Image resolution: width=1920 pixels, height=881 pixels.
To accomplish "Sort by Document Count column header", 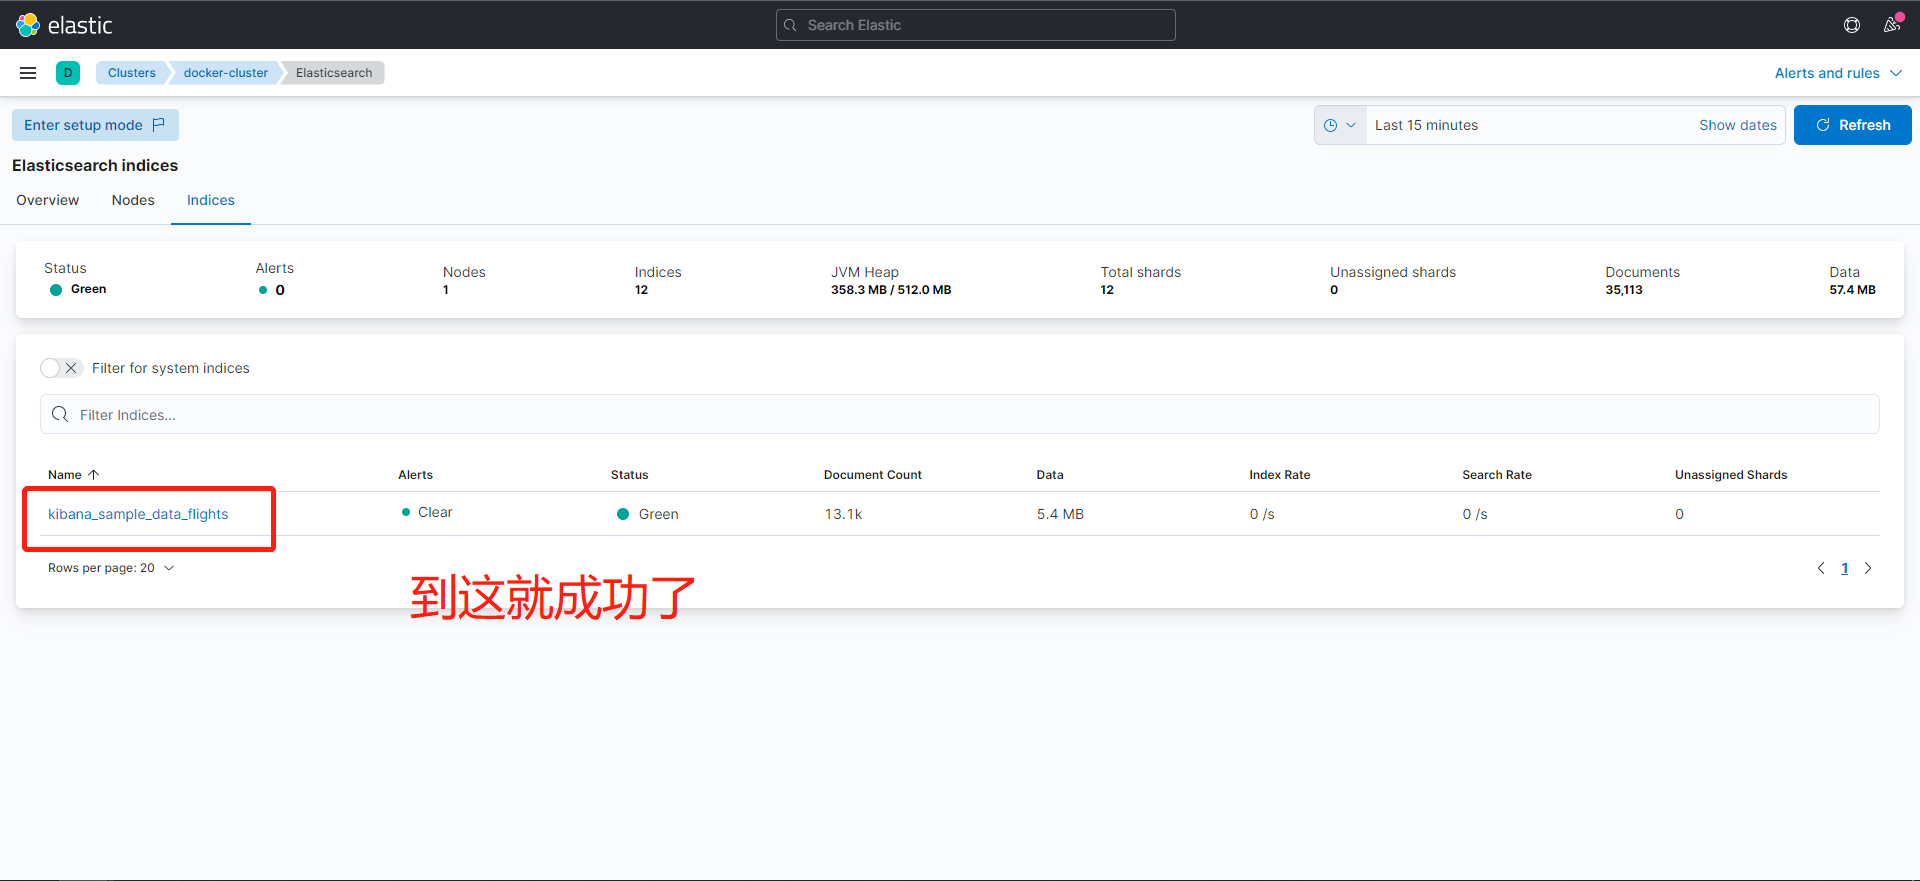I will click(x=872, y=475).
